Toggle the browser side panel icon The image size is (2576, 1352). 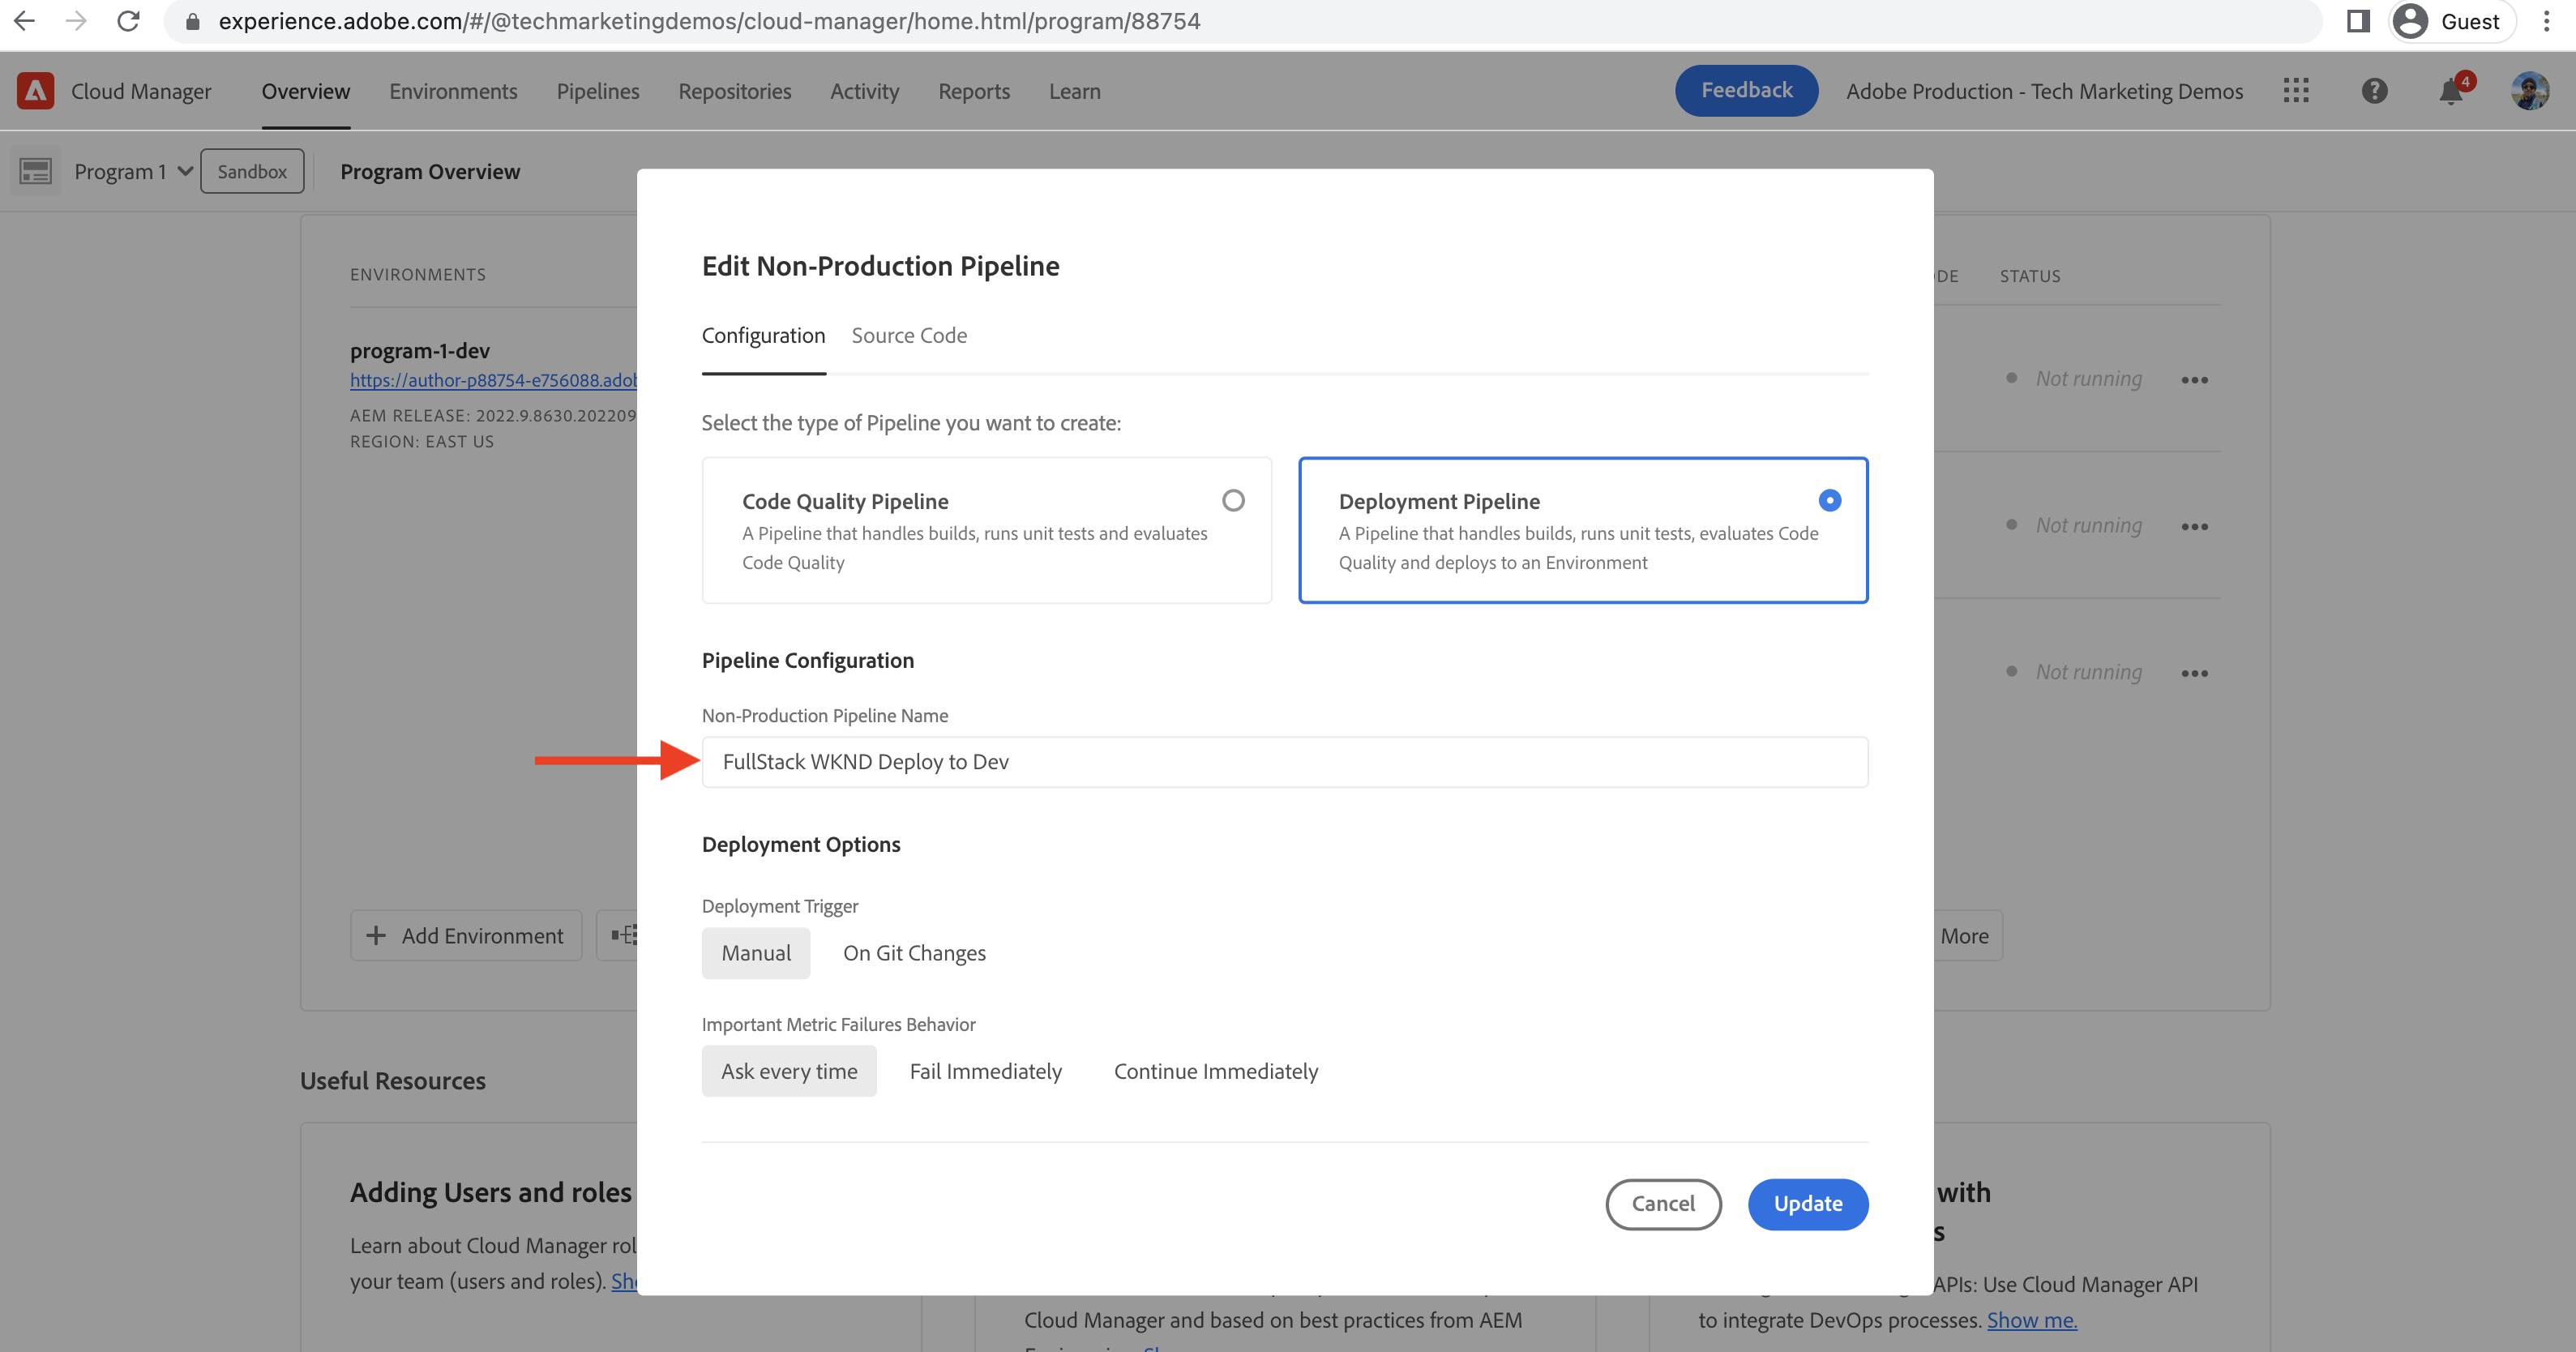point(2357,21)
